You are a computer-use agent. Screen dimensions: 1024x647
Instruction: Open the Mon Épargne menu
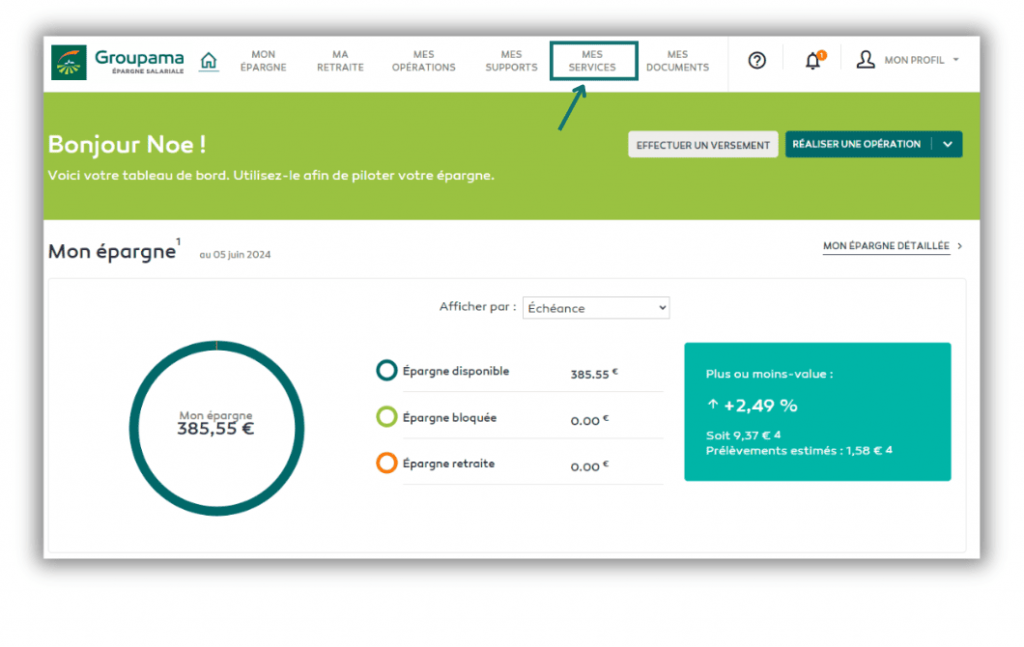263,61
